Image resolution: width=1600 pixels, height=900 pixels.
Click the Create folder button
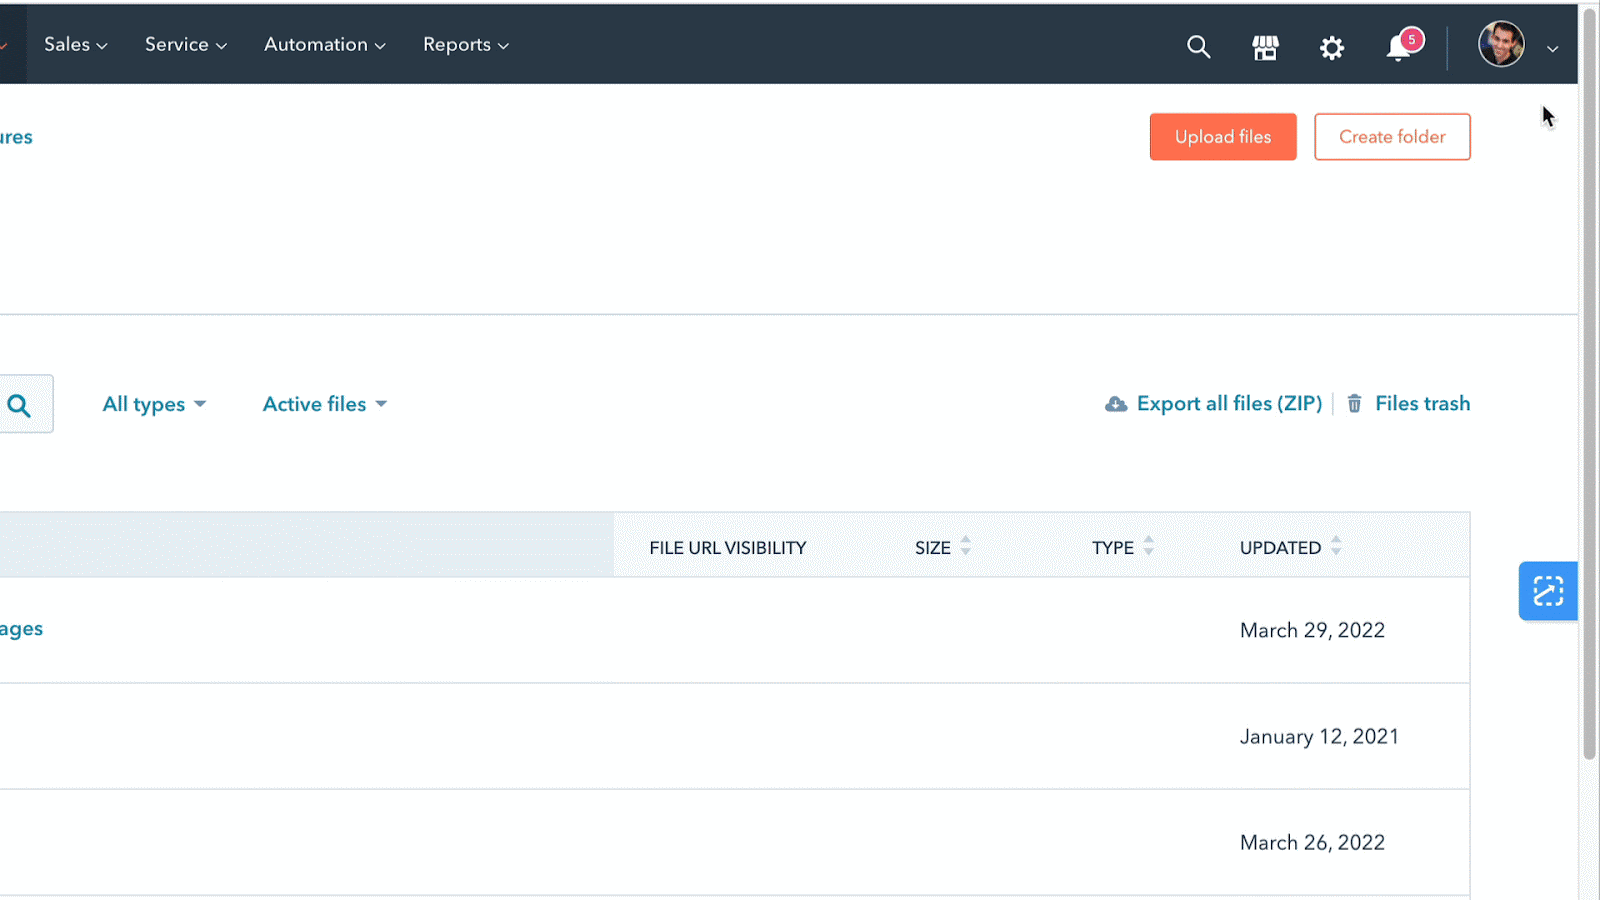click(1392, 136)
